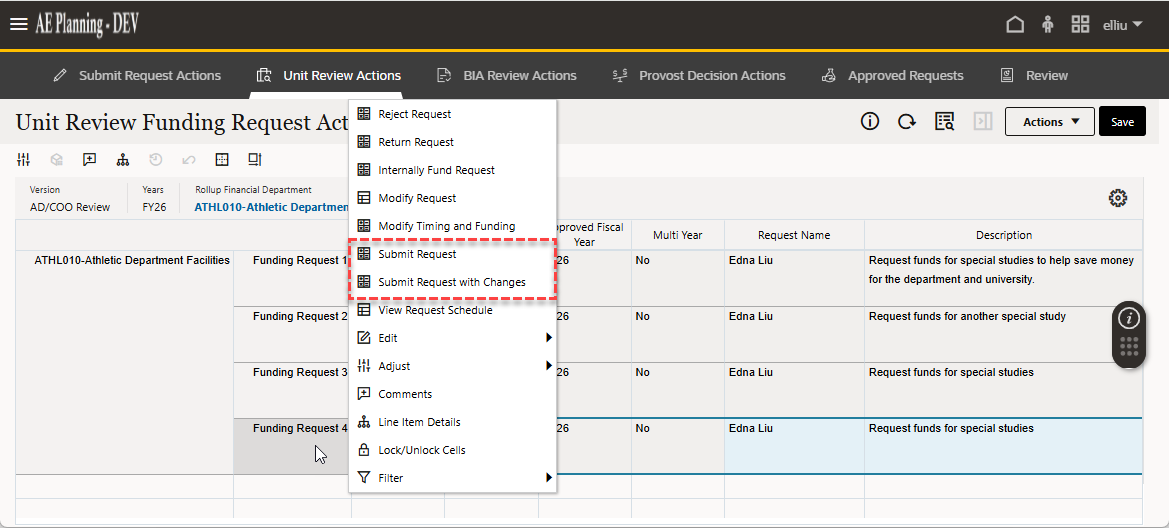Open the accessibility settings icon
The height and width of the screenshot is (528, 1169).
(1048, 25)
